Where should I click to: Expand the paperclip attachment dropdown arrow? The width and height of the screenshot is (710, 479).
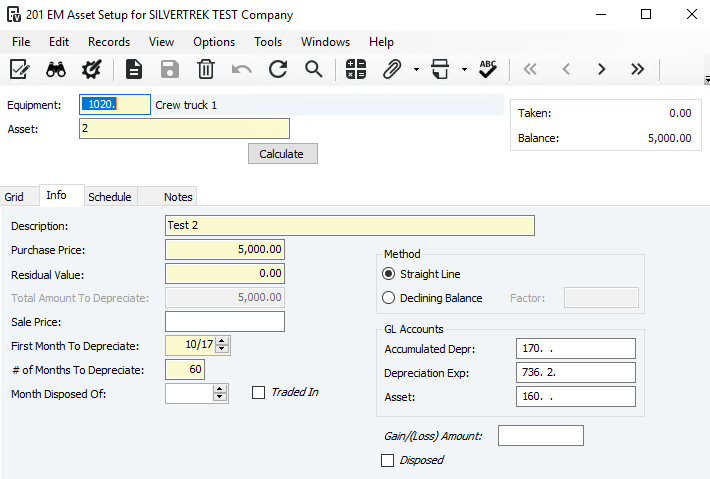click(416, 70)
